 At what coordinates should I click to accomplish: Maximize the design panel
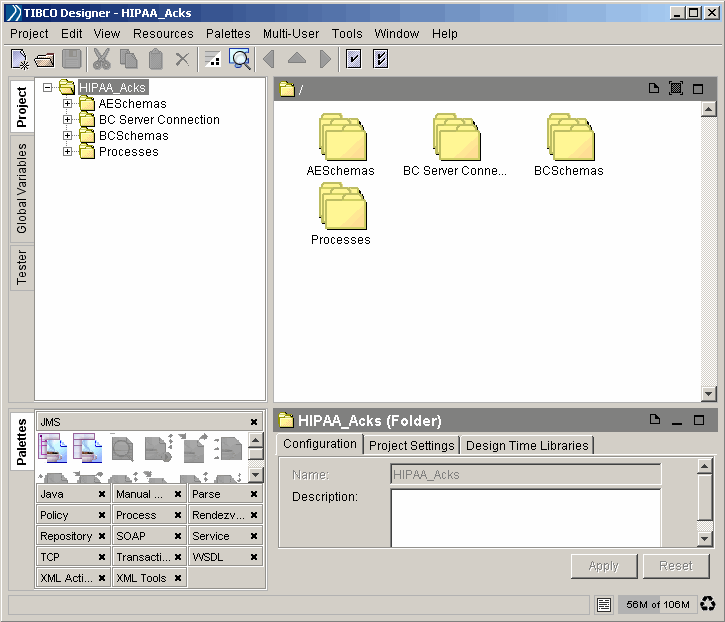pos(698,89)
